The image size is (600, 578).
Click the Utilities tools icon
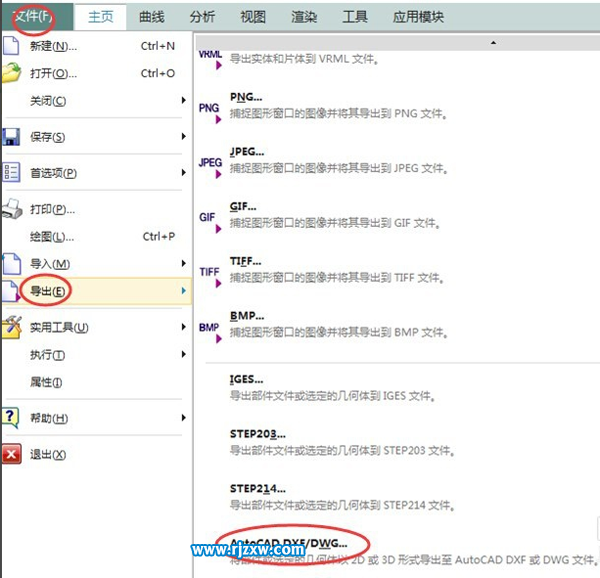(12, 327)
